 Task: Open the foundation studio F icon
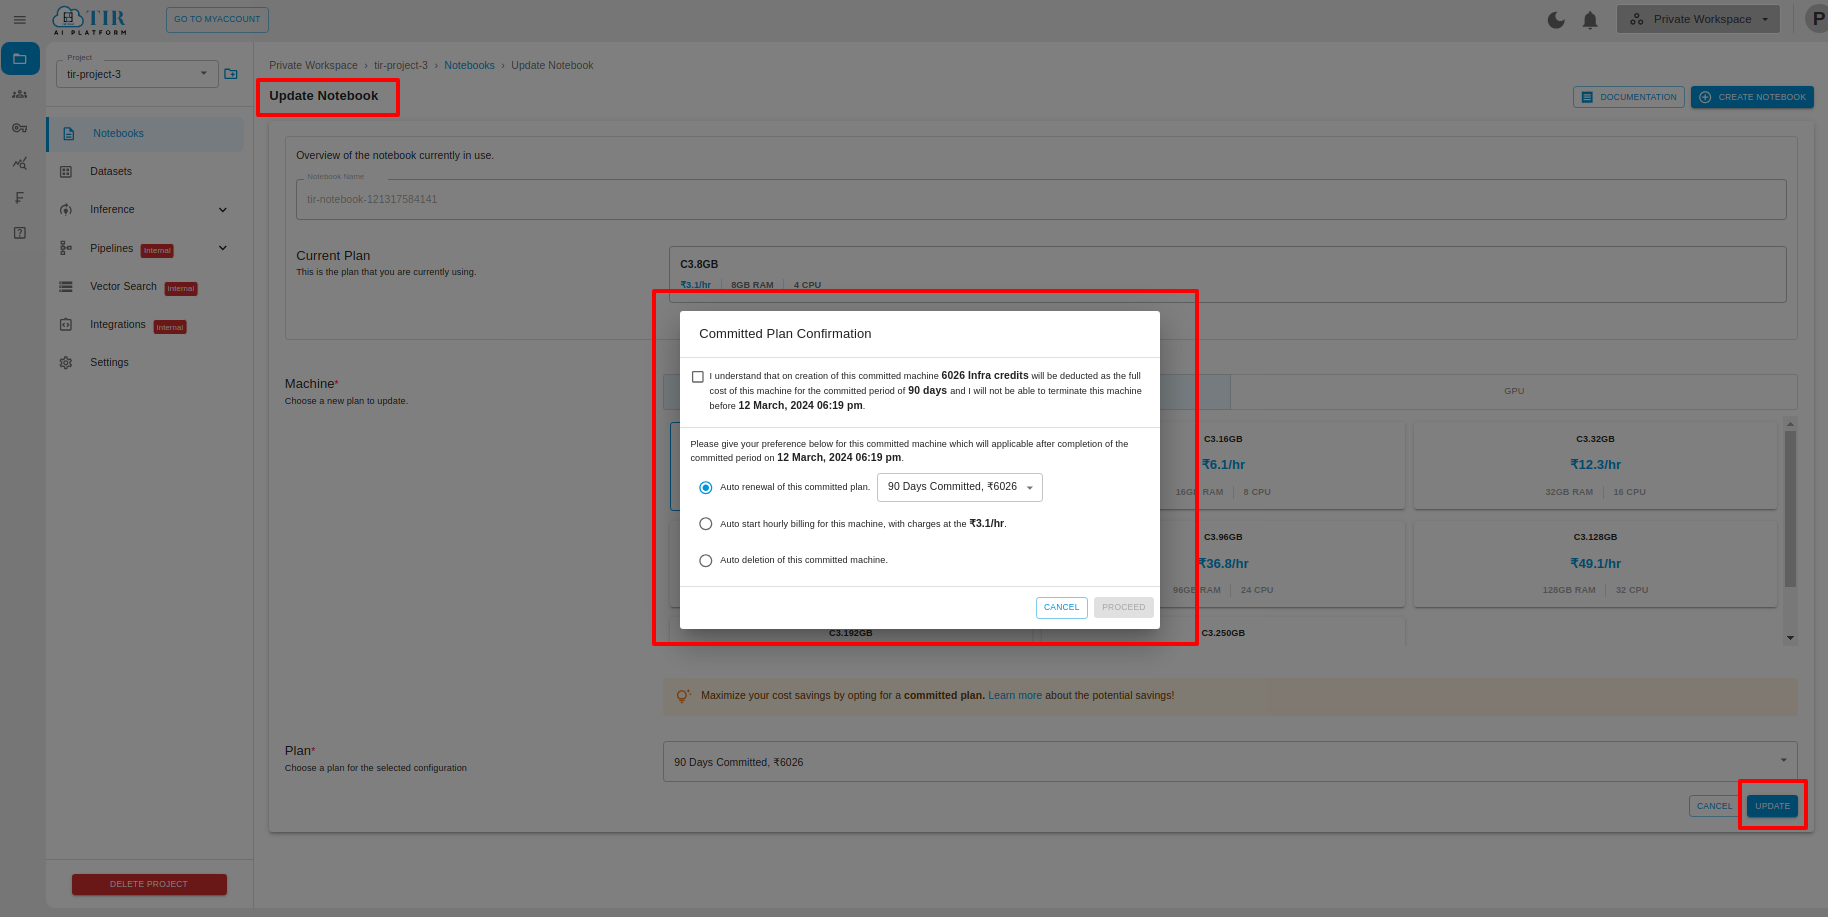[19, 198]
